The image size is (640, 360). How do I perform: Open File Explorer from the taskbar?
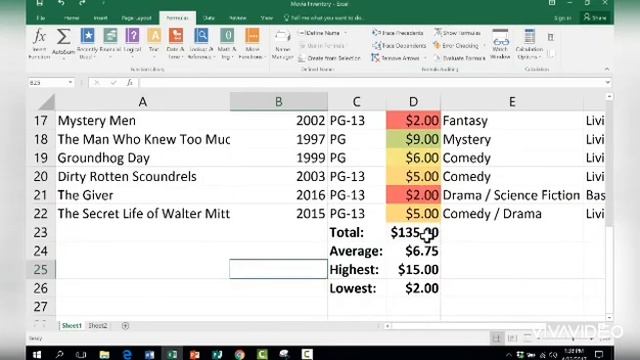(x=104, y=354)
